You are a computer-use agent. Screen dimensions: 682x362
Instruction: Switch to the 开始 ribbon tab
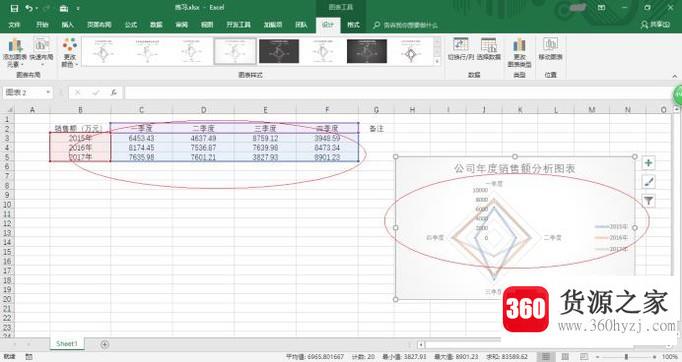pos(42,25)
